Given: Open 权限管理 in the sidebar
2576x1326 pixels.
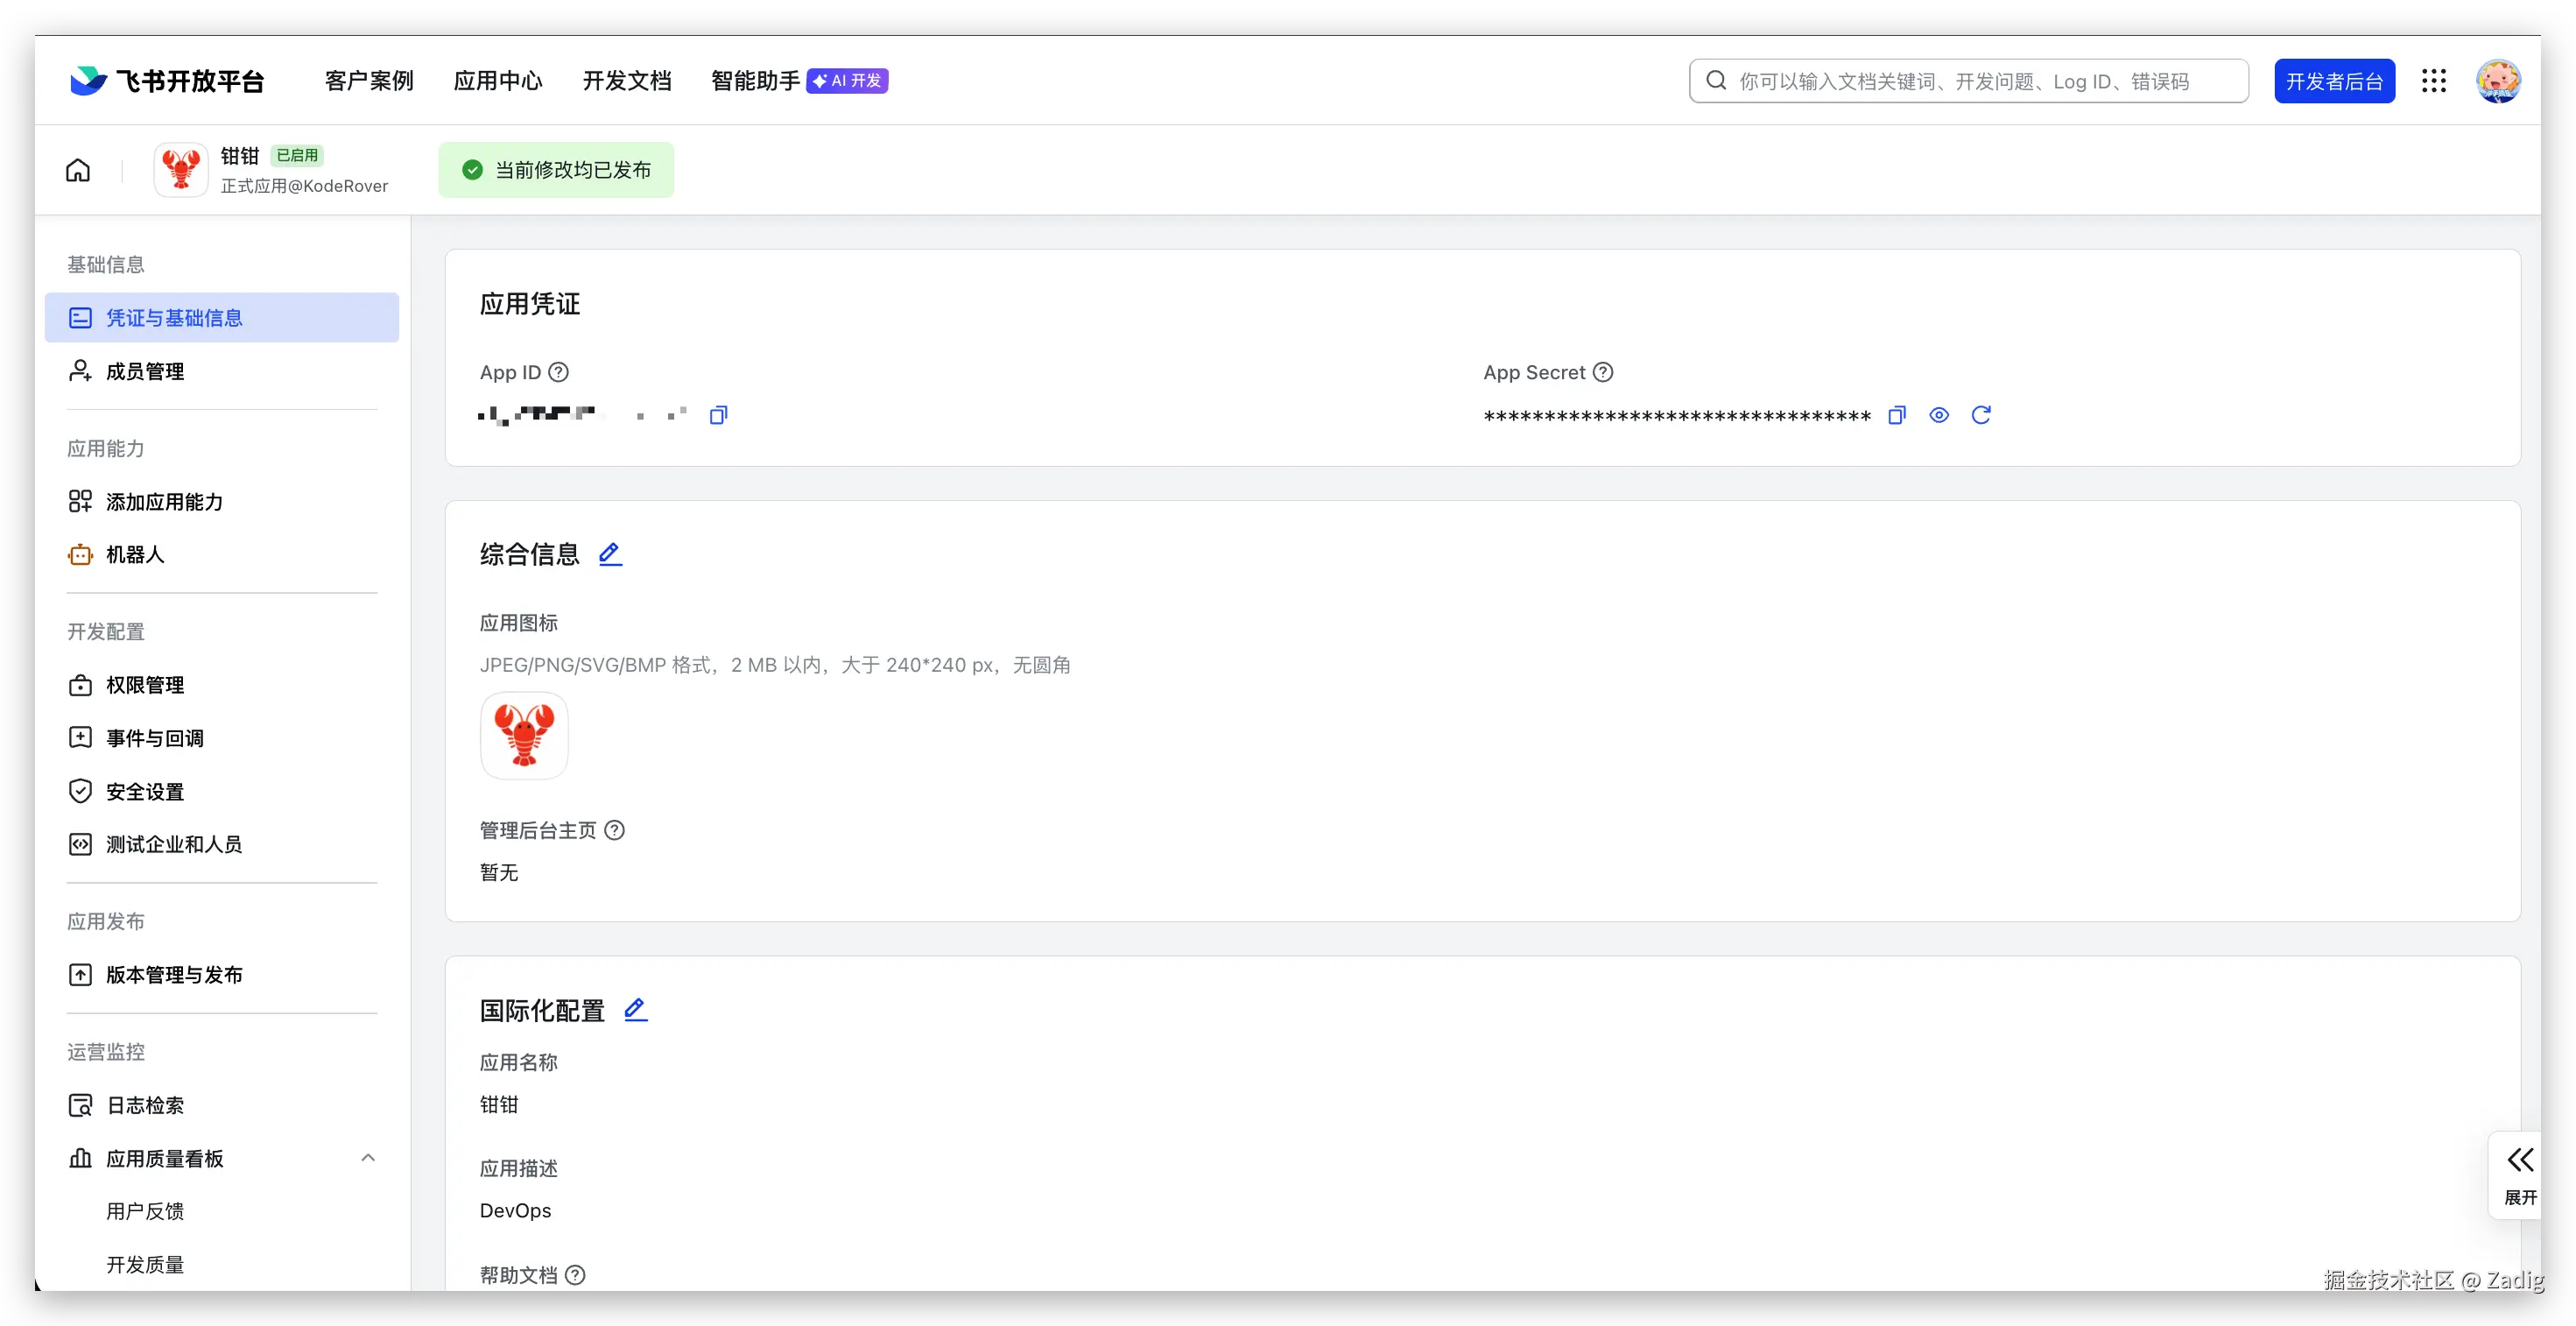Looking at the screenshot, I should point(145,685).
